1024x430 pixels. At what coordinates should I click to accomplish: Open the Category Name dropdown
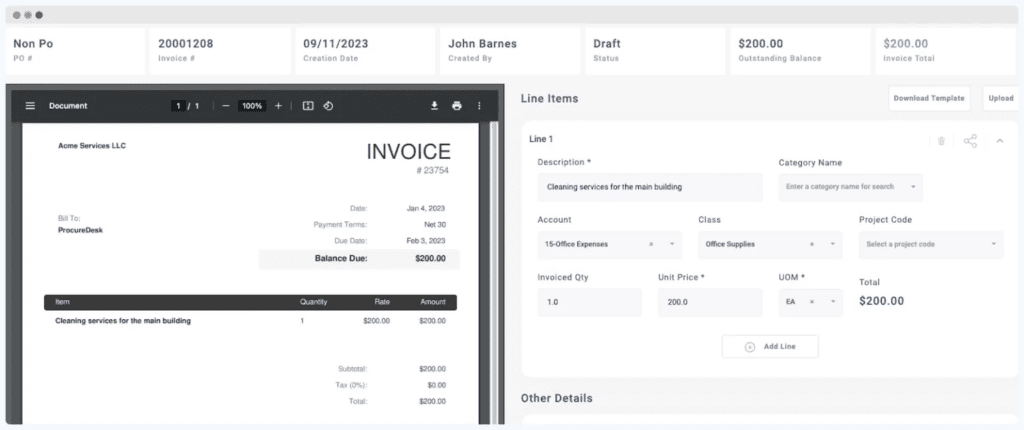912,187
